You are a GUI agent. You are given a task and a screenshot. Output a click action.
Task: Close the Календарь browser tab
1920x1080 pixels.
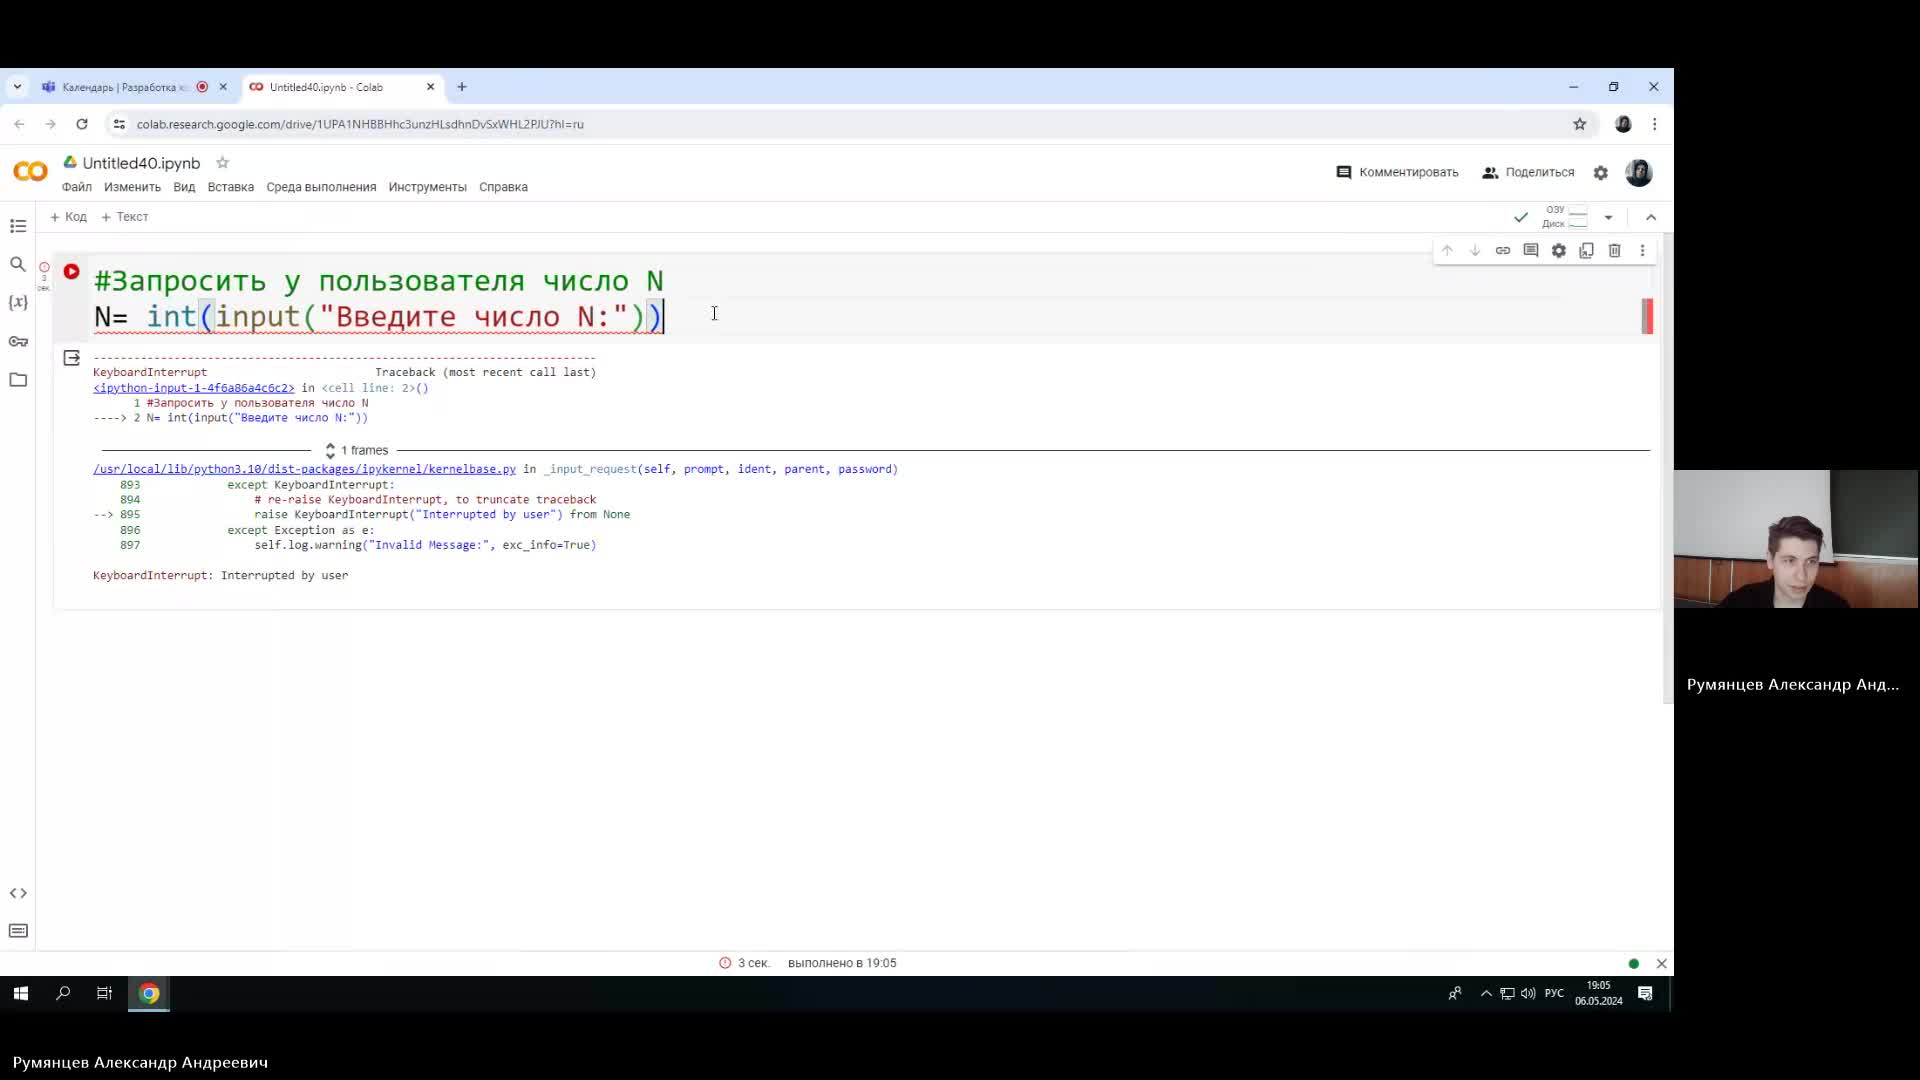[x=223, y=87]
